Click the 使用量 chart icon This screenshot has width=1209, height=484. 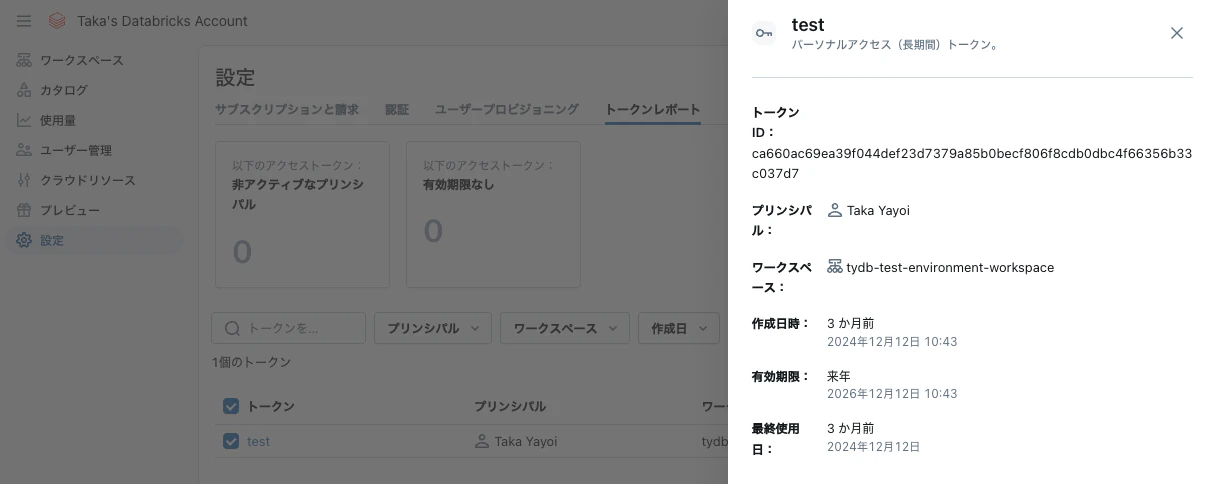click(24, 120)
